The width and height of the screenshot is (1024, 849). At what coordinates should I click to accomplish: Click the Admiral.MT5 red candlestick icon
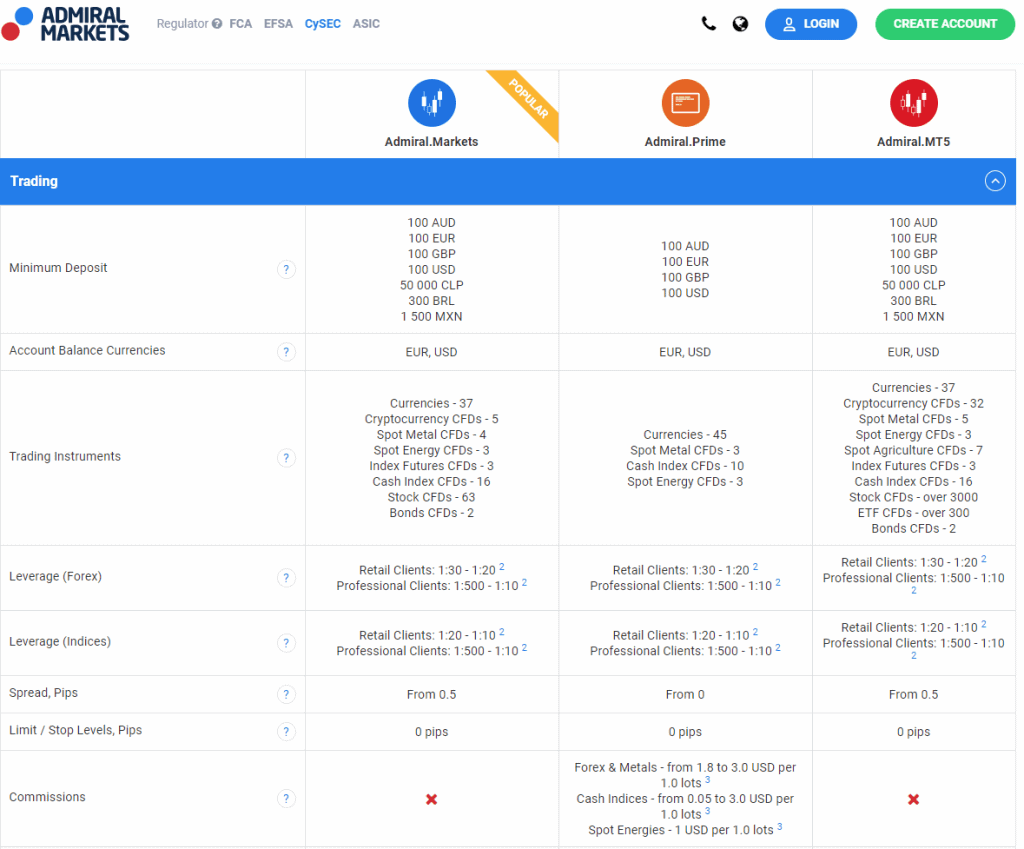tap(914, 103)
